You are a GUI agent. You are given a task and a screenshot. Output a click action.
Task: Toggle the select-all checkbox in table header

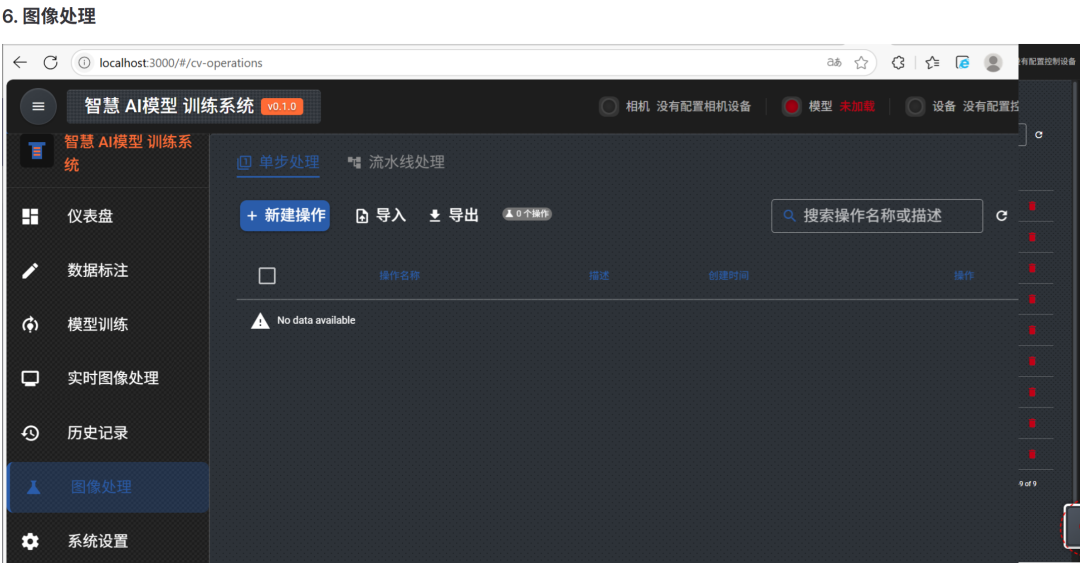click(267, 276)
